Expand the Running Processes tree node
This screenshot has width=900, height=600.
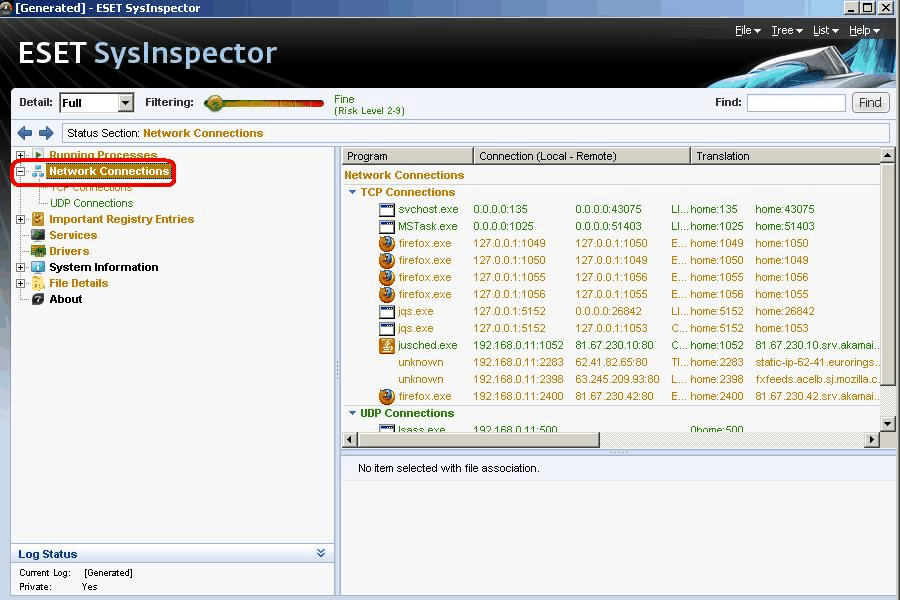(21, 155)
